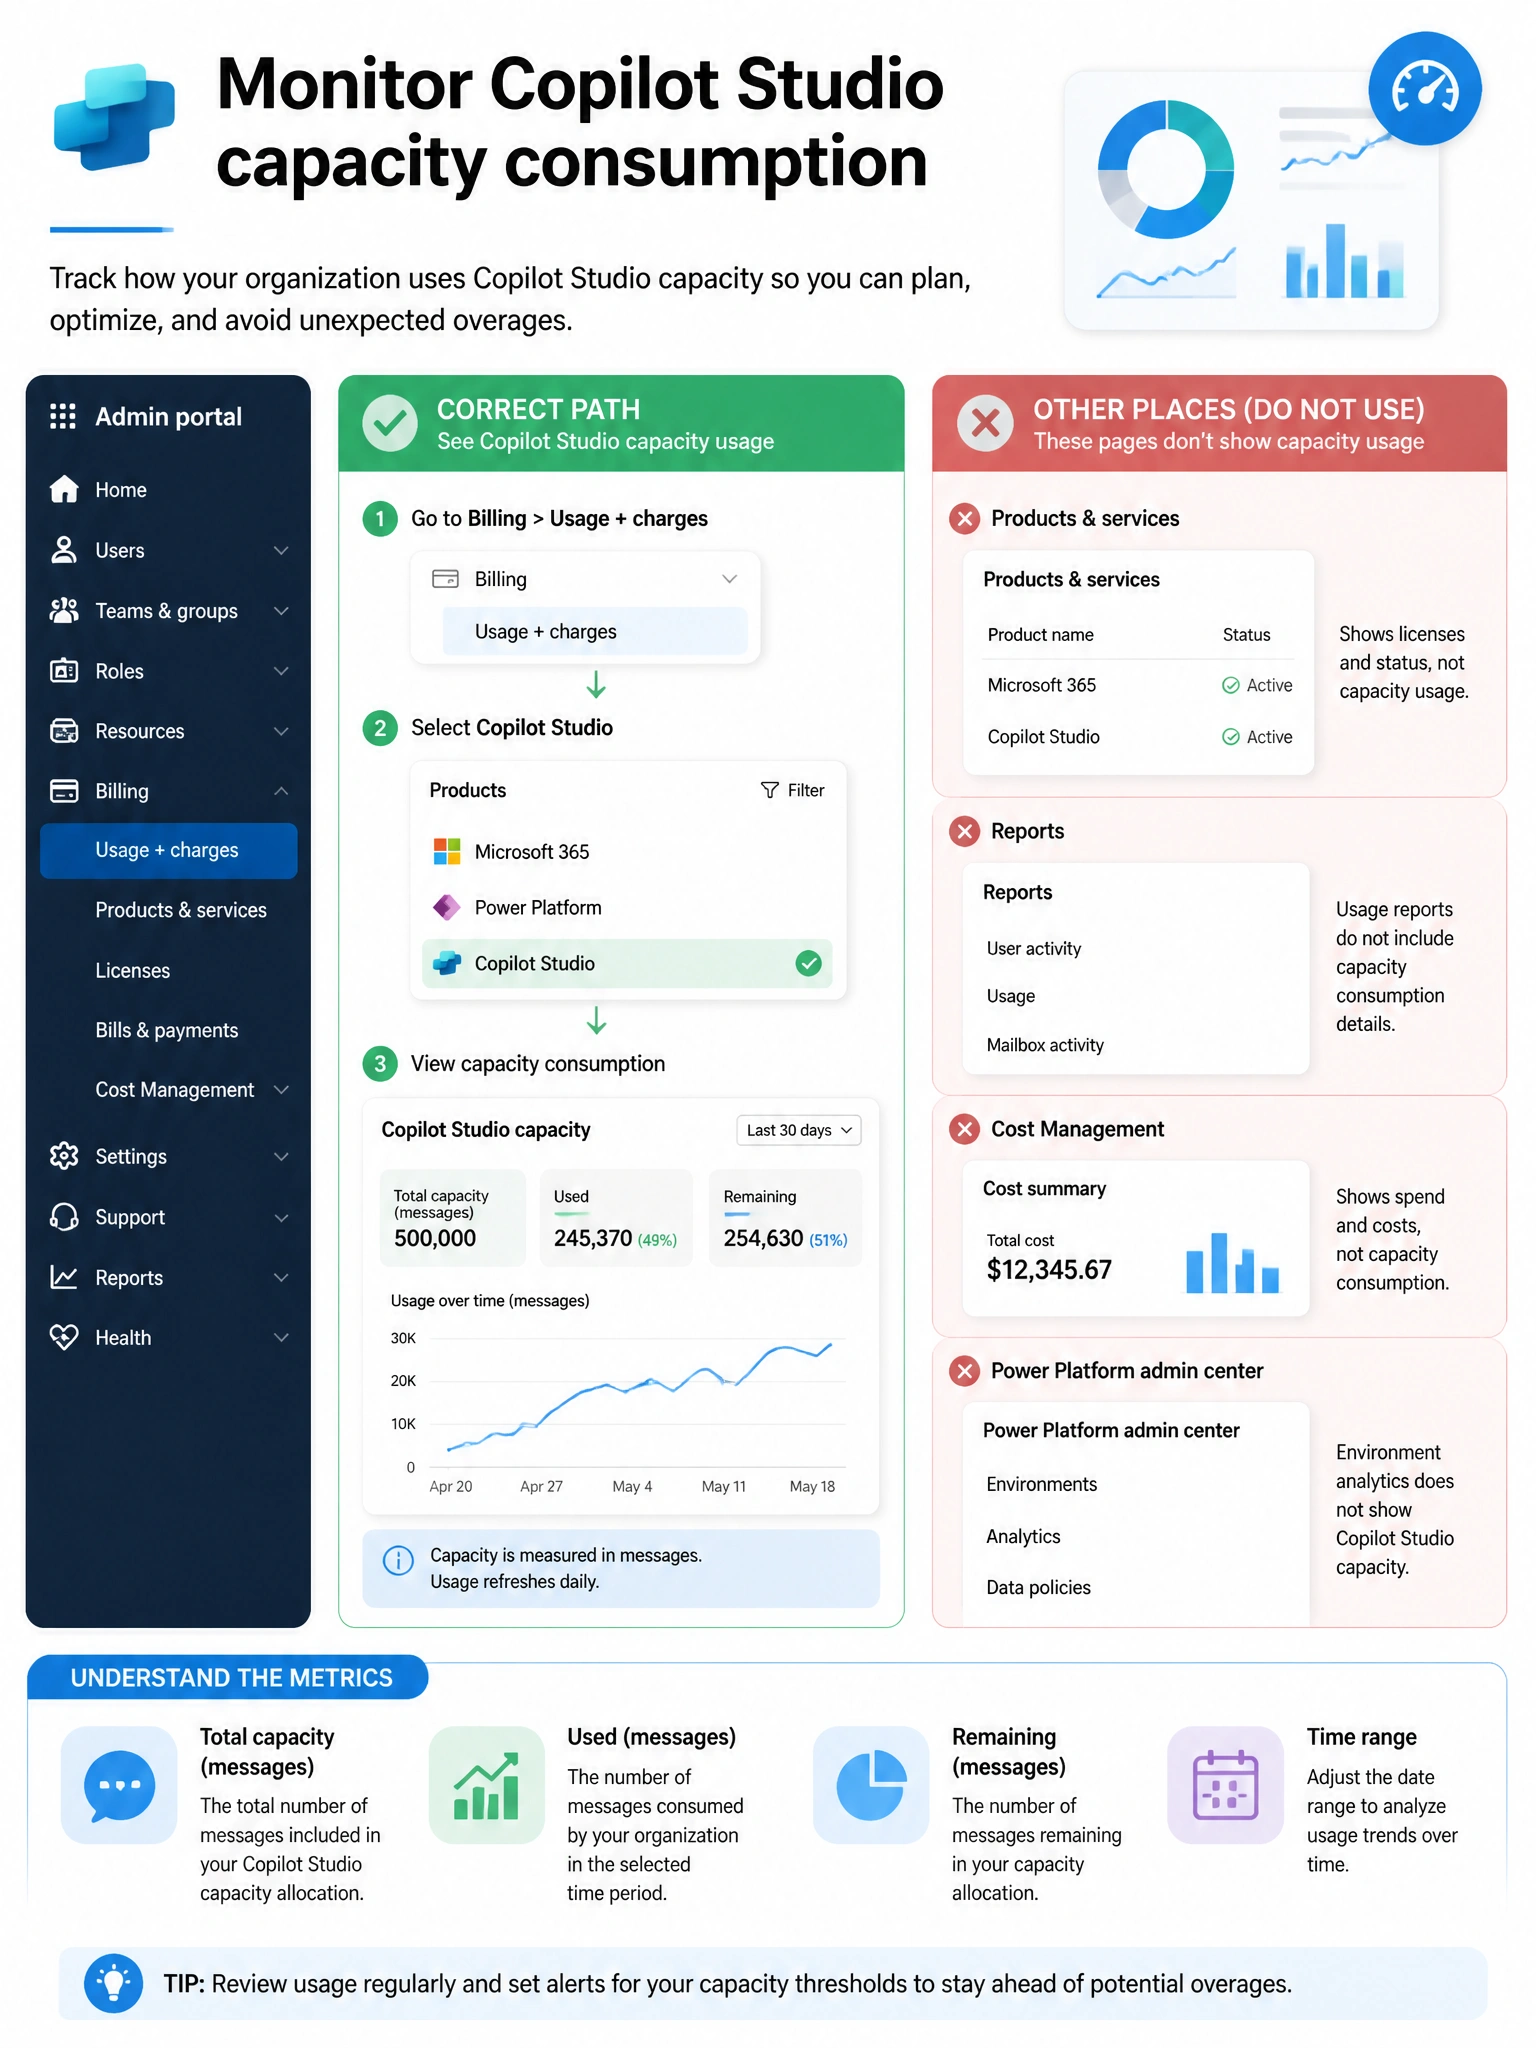The width and height of the screenshot is (1536, 2048).
Task: Click the Total capacity chat bubble icon
Action: 119,1785
